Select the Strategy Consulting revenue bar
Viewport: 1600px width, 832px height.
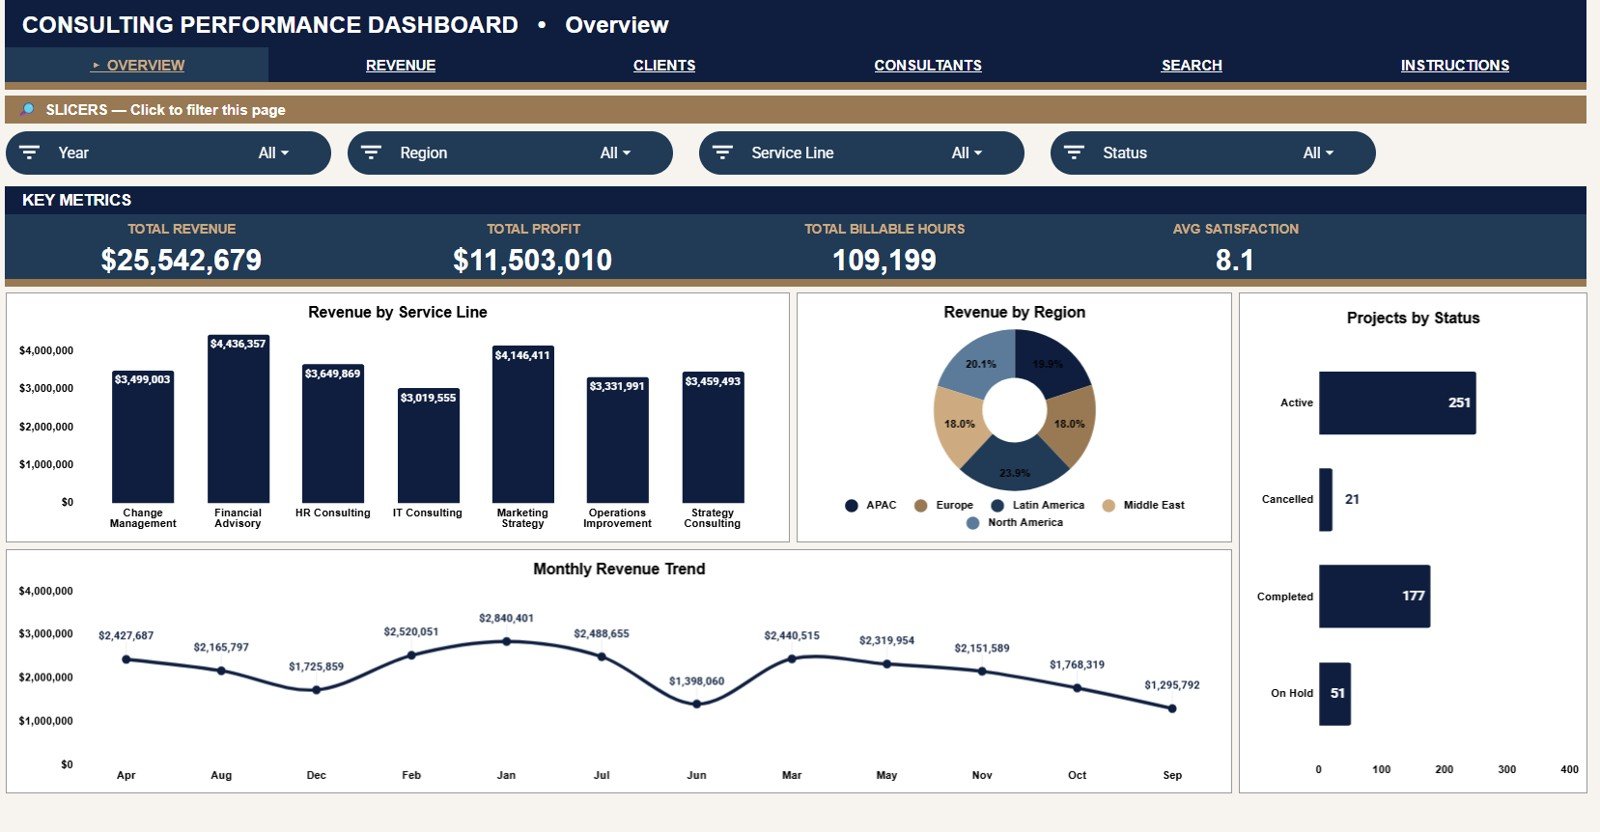click(x=713, y=437)
